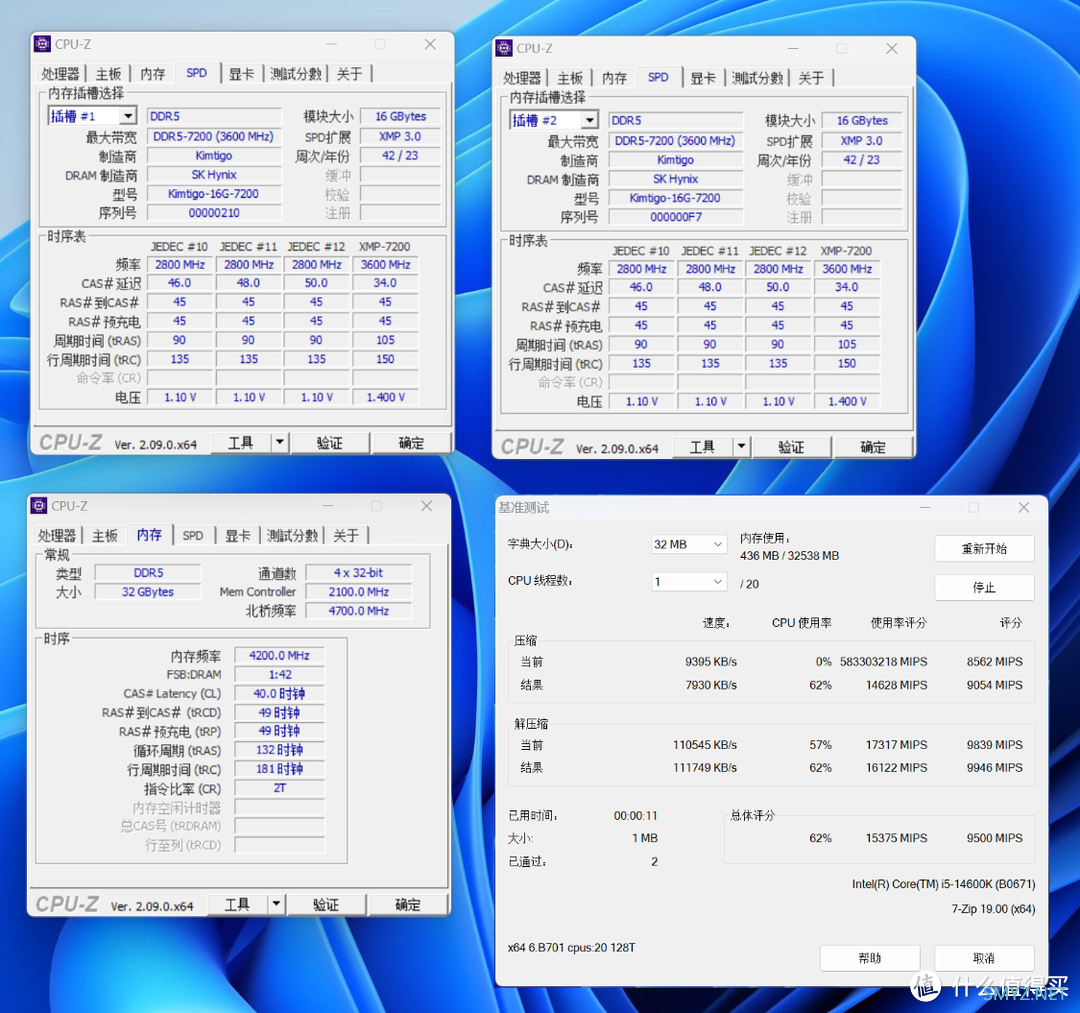Switch to 显卡 tab in top-left CPU-Z window
The width and height of the screenshot is (1080, 1013).
click(241, 74)
